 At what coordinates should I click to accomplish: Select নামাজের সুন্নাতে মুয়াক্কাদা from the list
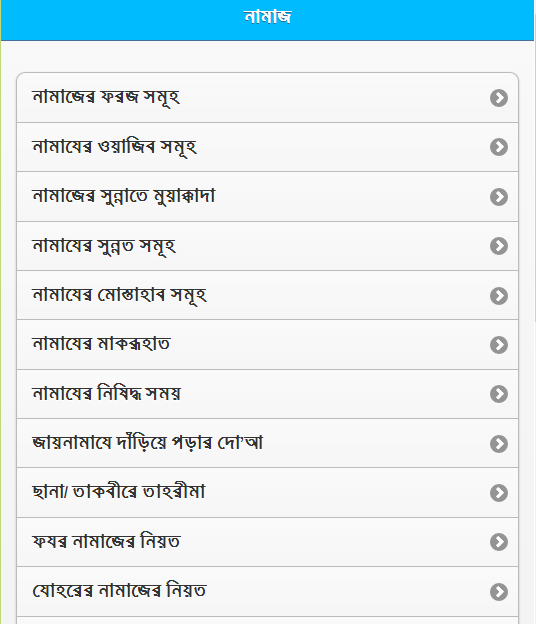click(x=267, y=197)
